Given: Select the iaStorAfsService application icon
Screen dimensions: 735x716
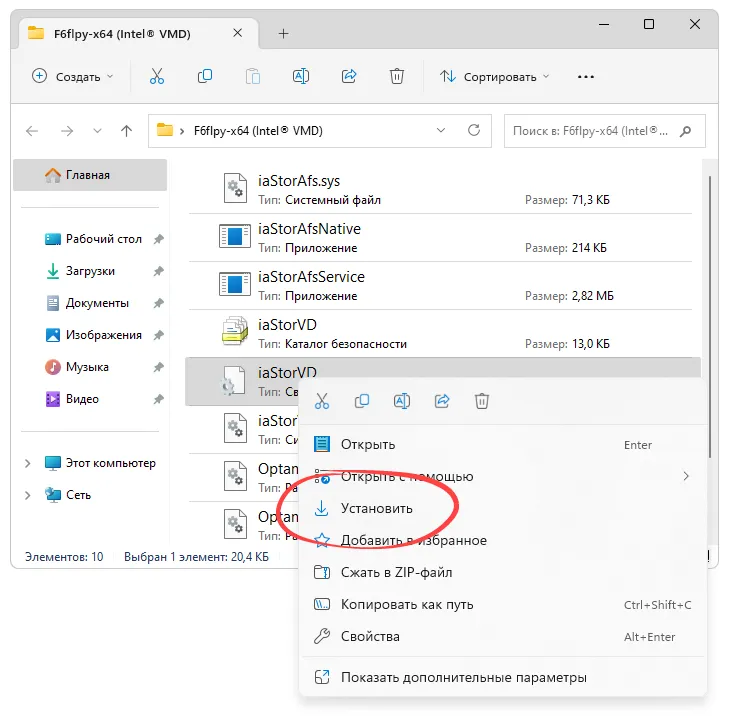Looking at the screenshot, I should pos(235,284).
